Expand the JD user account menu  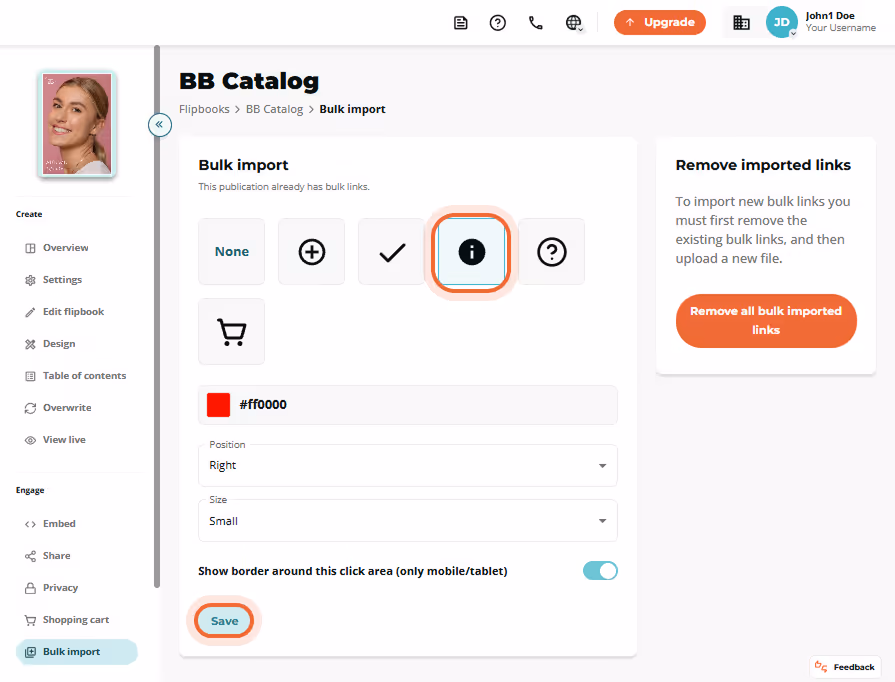(x=781, y=22)
